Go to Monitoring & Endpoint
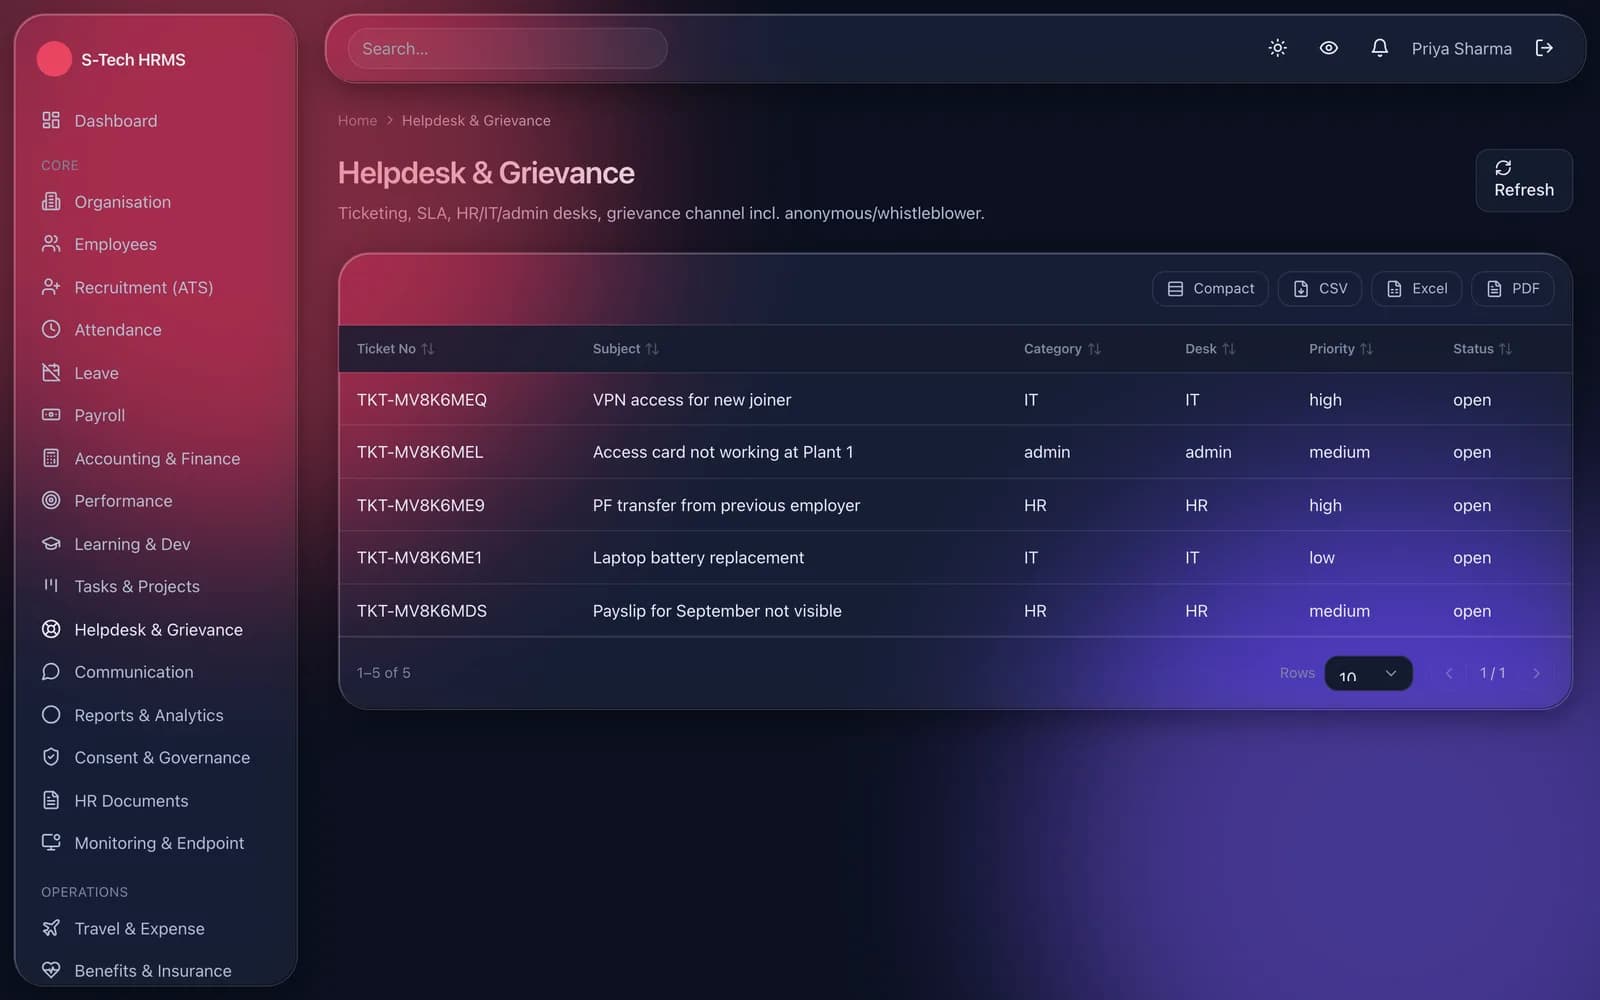1600x1000 pixels. click(x=157, y=843)
